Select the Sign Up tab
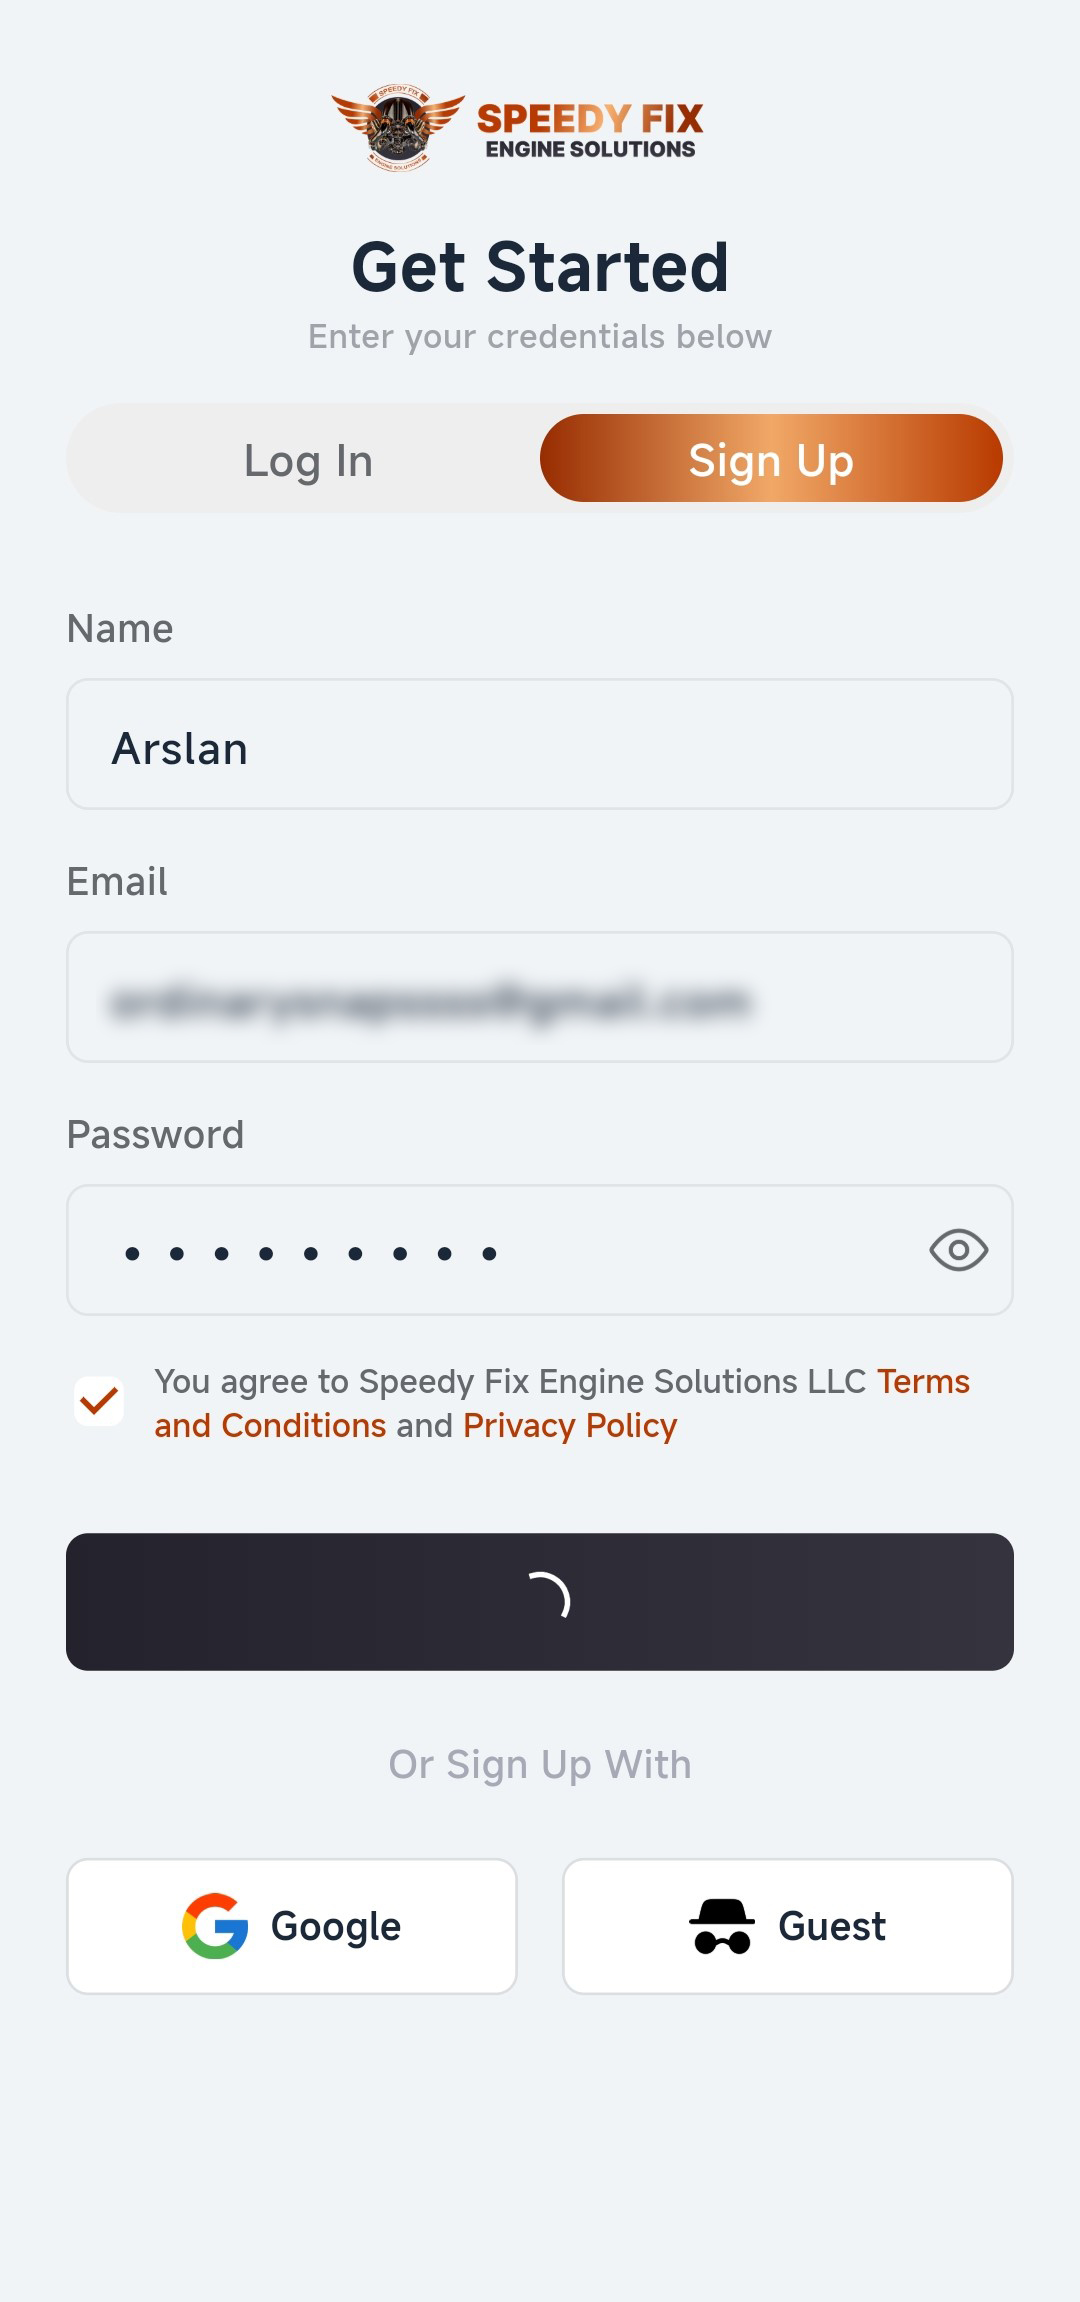 coord(771,459)
